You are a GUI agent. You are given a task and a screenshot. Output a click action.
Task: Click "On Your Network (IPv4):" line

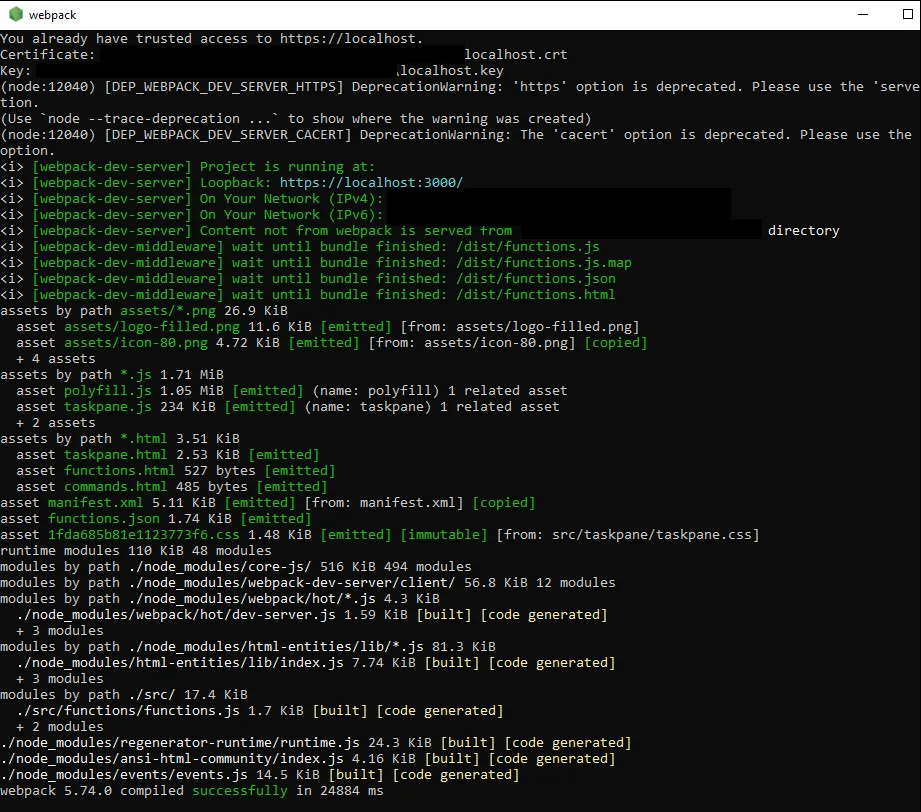pyautogui.click(x=191, y=199)
